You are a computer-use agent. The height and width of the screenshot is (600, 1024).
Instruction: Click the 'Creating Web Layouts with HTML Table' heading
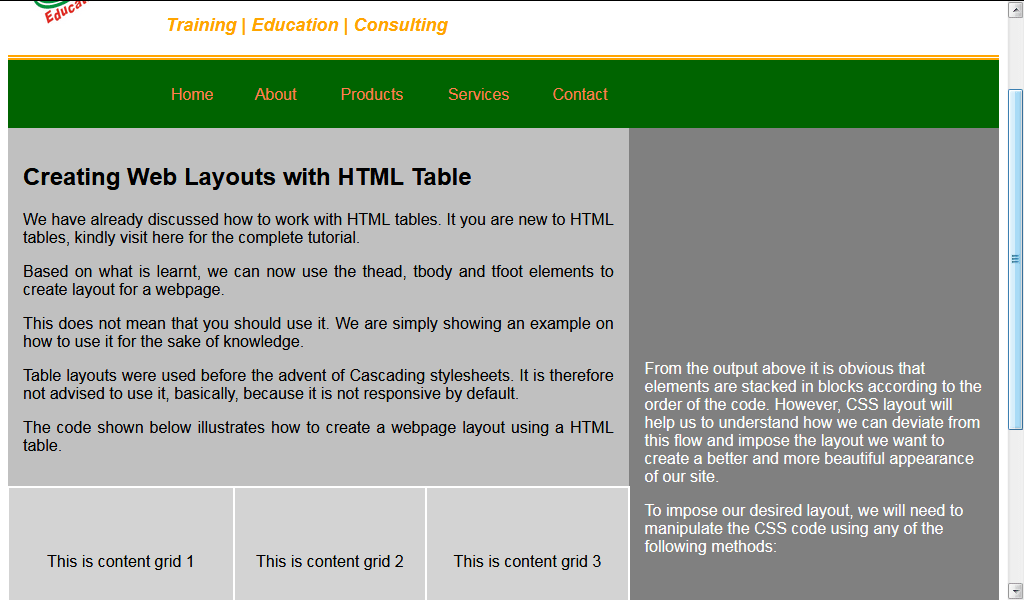click(246, 177)
